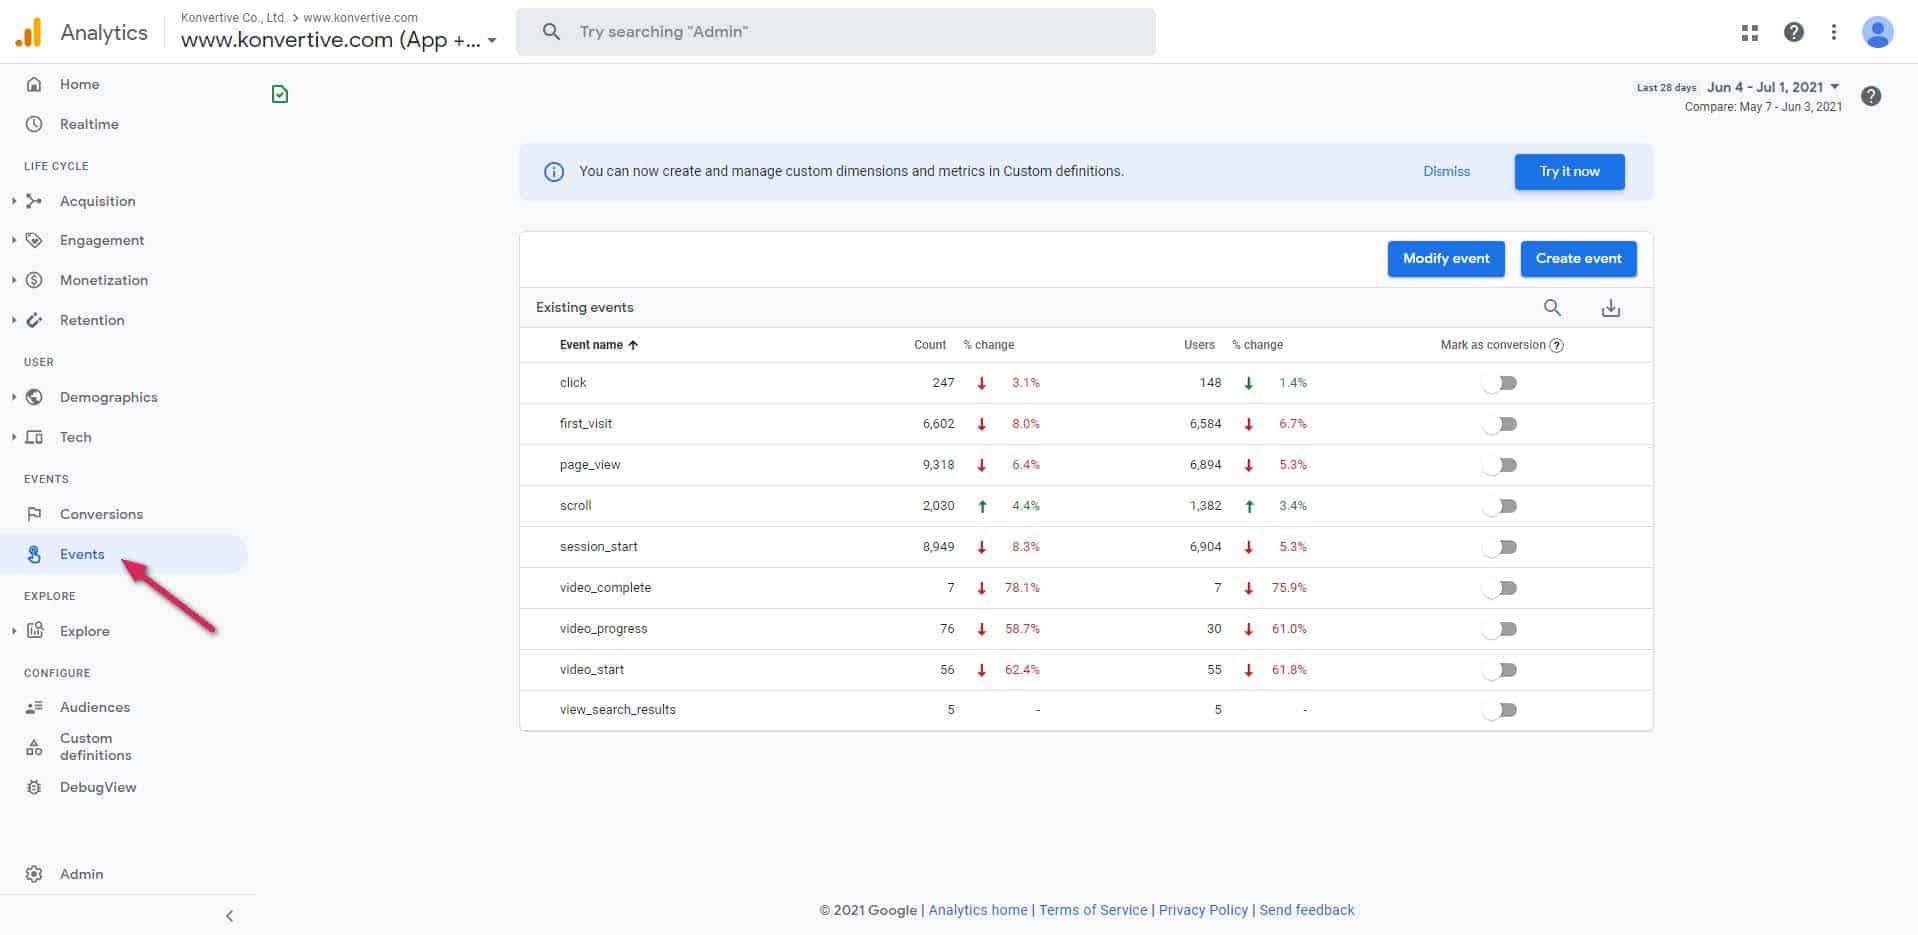Mark first_visit event as conversion

[1500, 424]
